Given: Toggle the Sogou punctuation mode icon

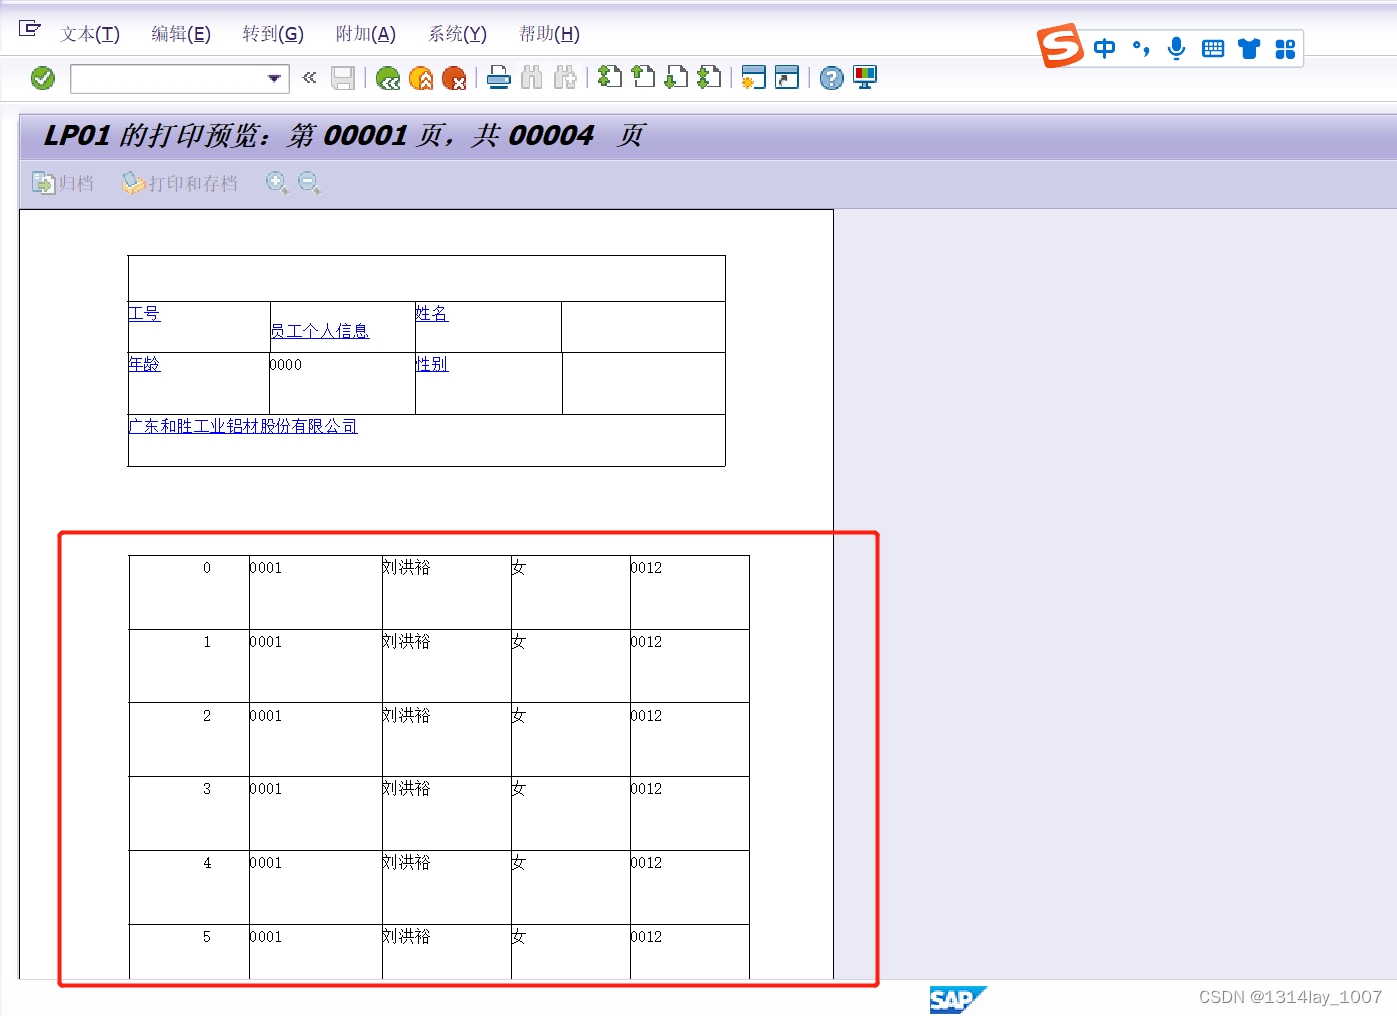Looking at the screenshot, I should (1141, 48).
